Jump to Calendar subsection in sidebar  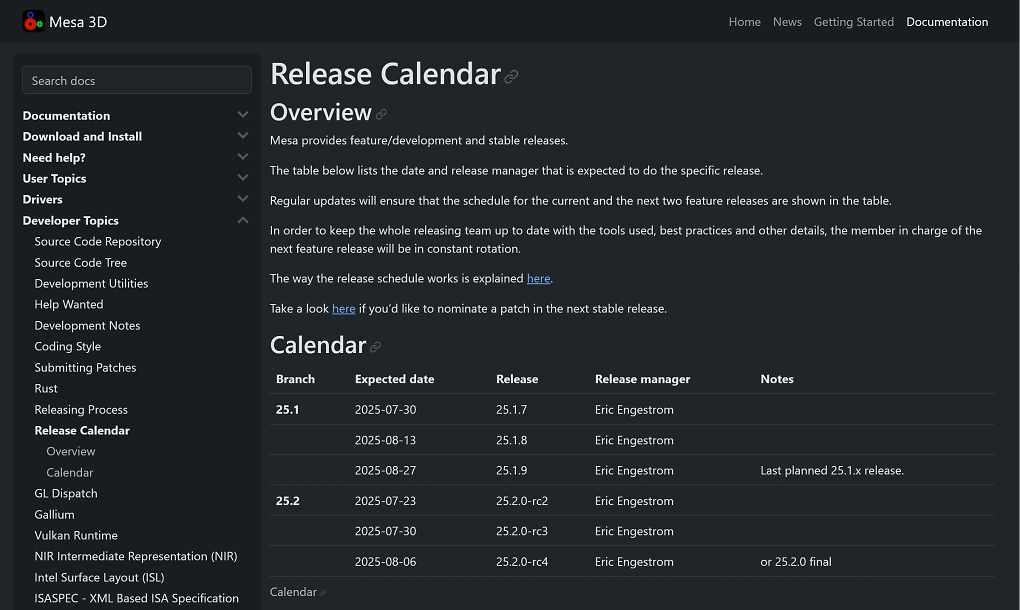click(x=70, y=473)
